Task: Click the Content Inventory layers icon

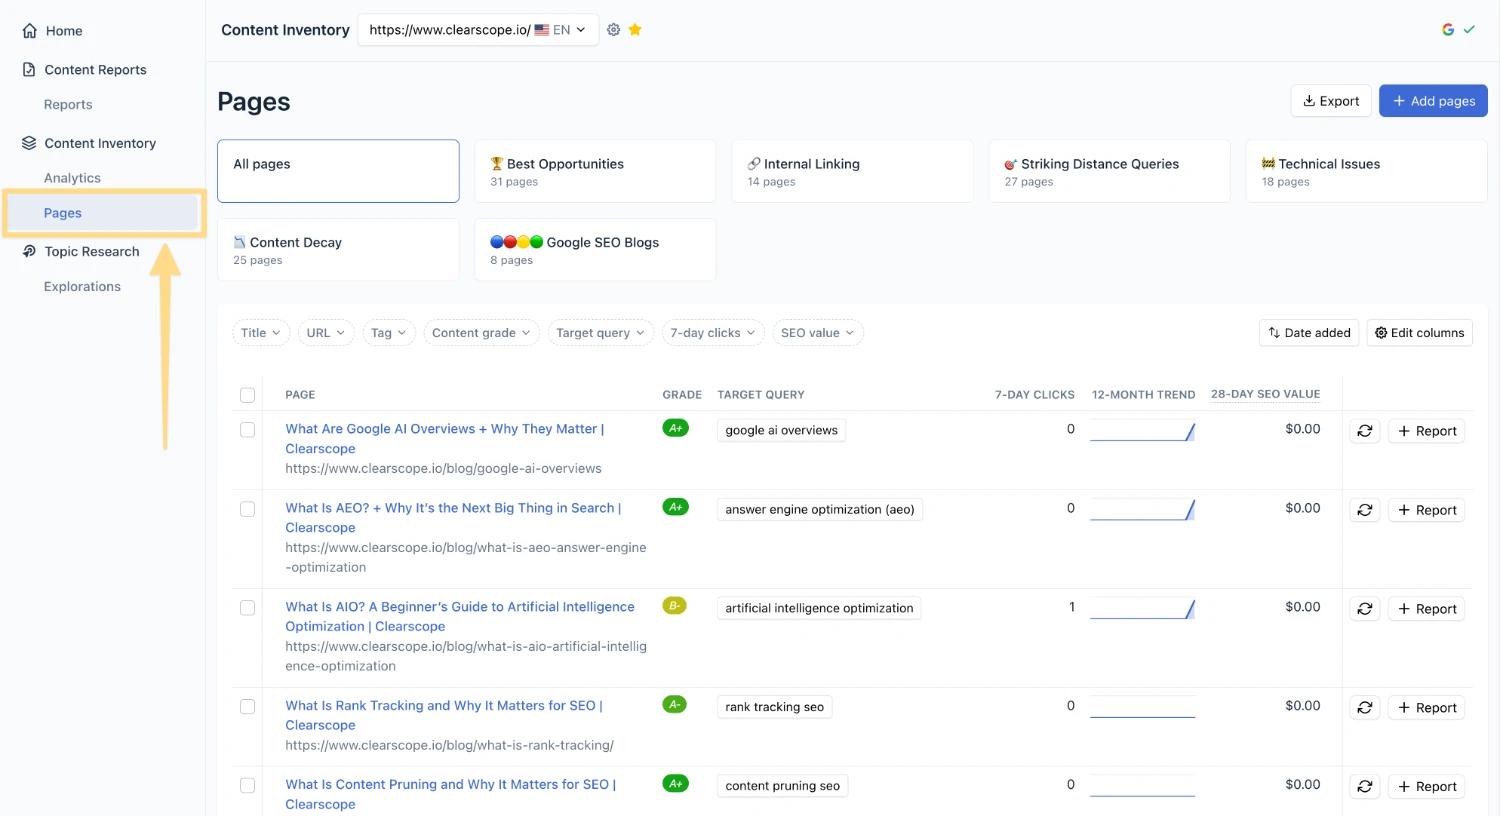Action: (x=29, y=143)
